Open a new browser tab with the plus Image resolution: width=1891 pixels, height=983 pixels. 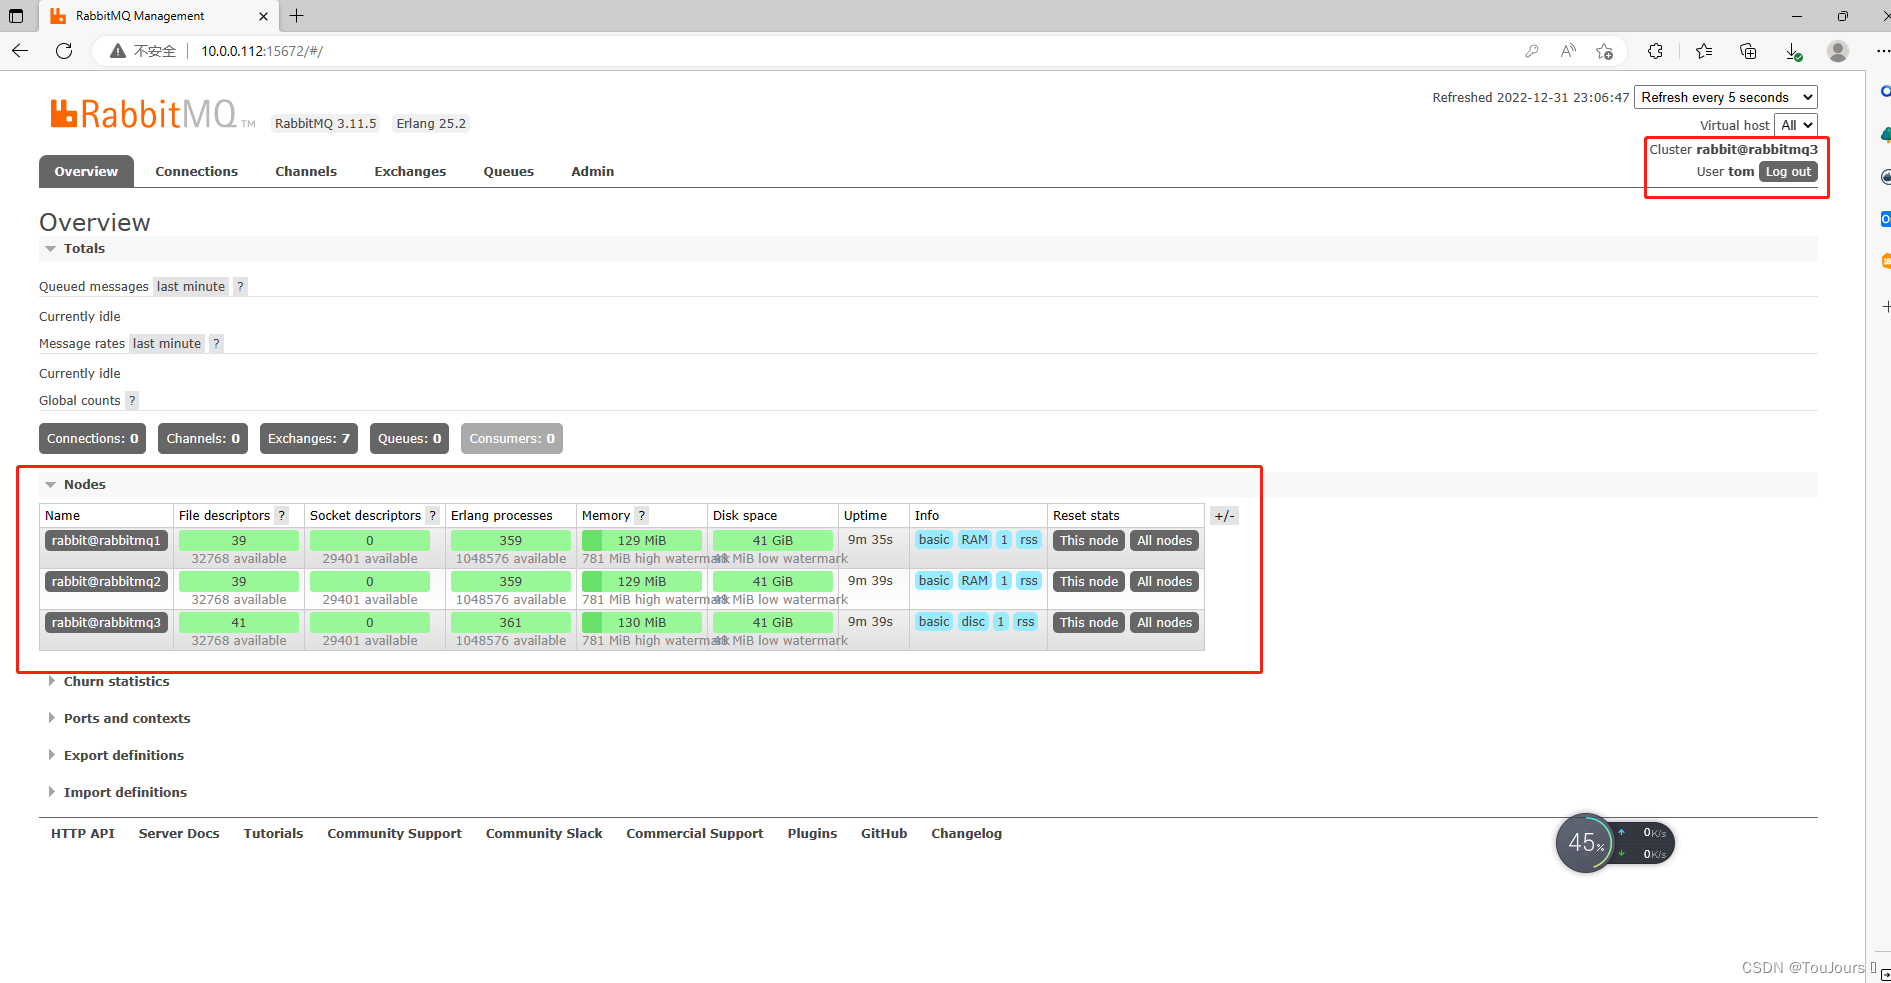click(x=297, y=15)
